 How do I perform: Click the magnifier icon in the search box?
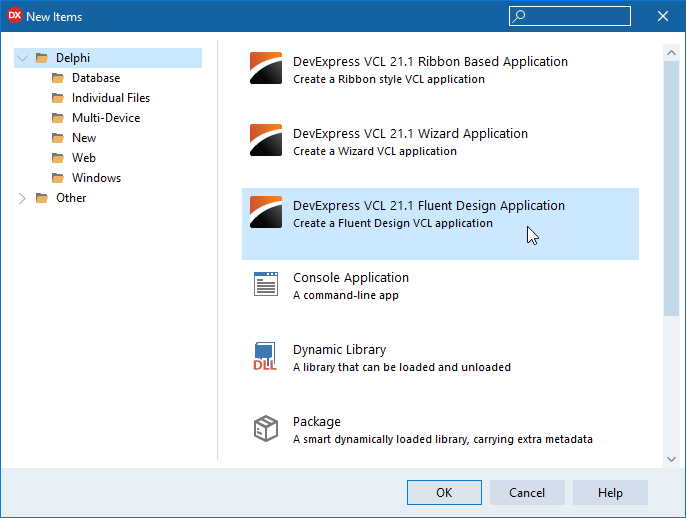click(519, 16)
